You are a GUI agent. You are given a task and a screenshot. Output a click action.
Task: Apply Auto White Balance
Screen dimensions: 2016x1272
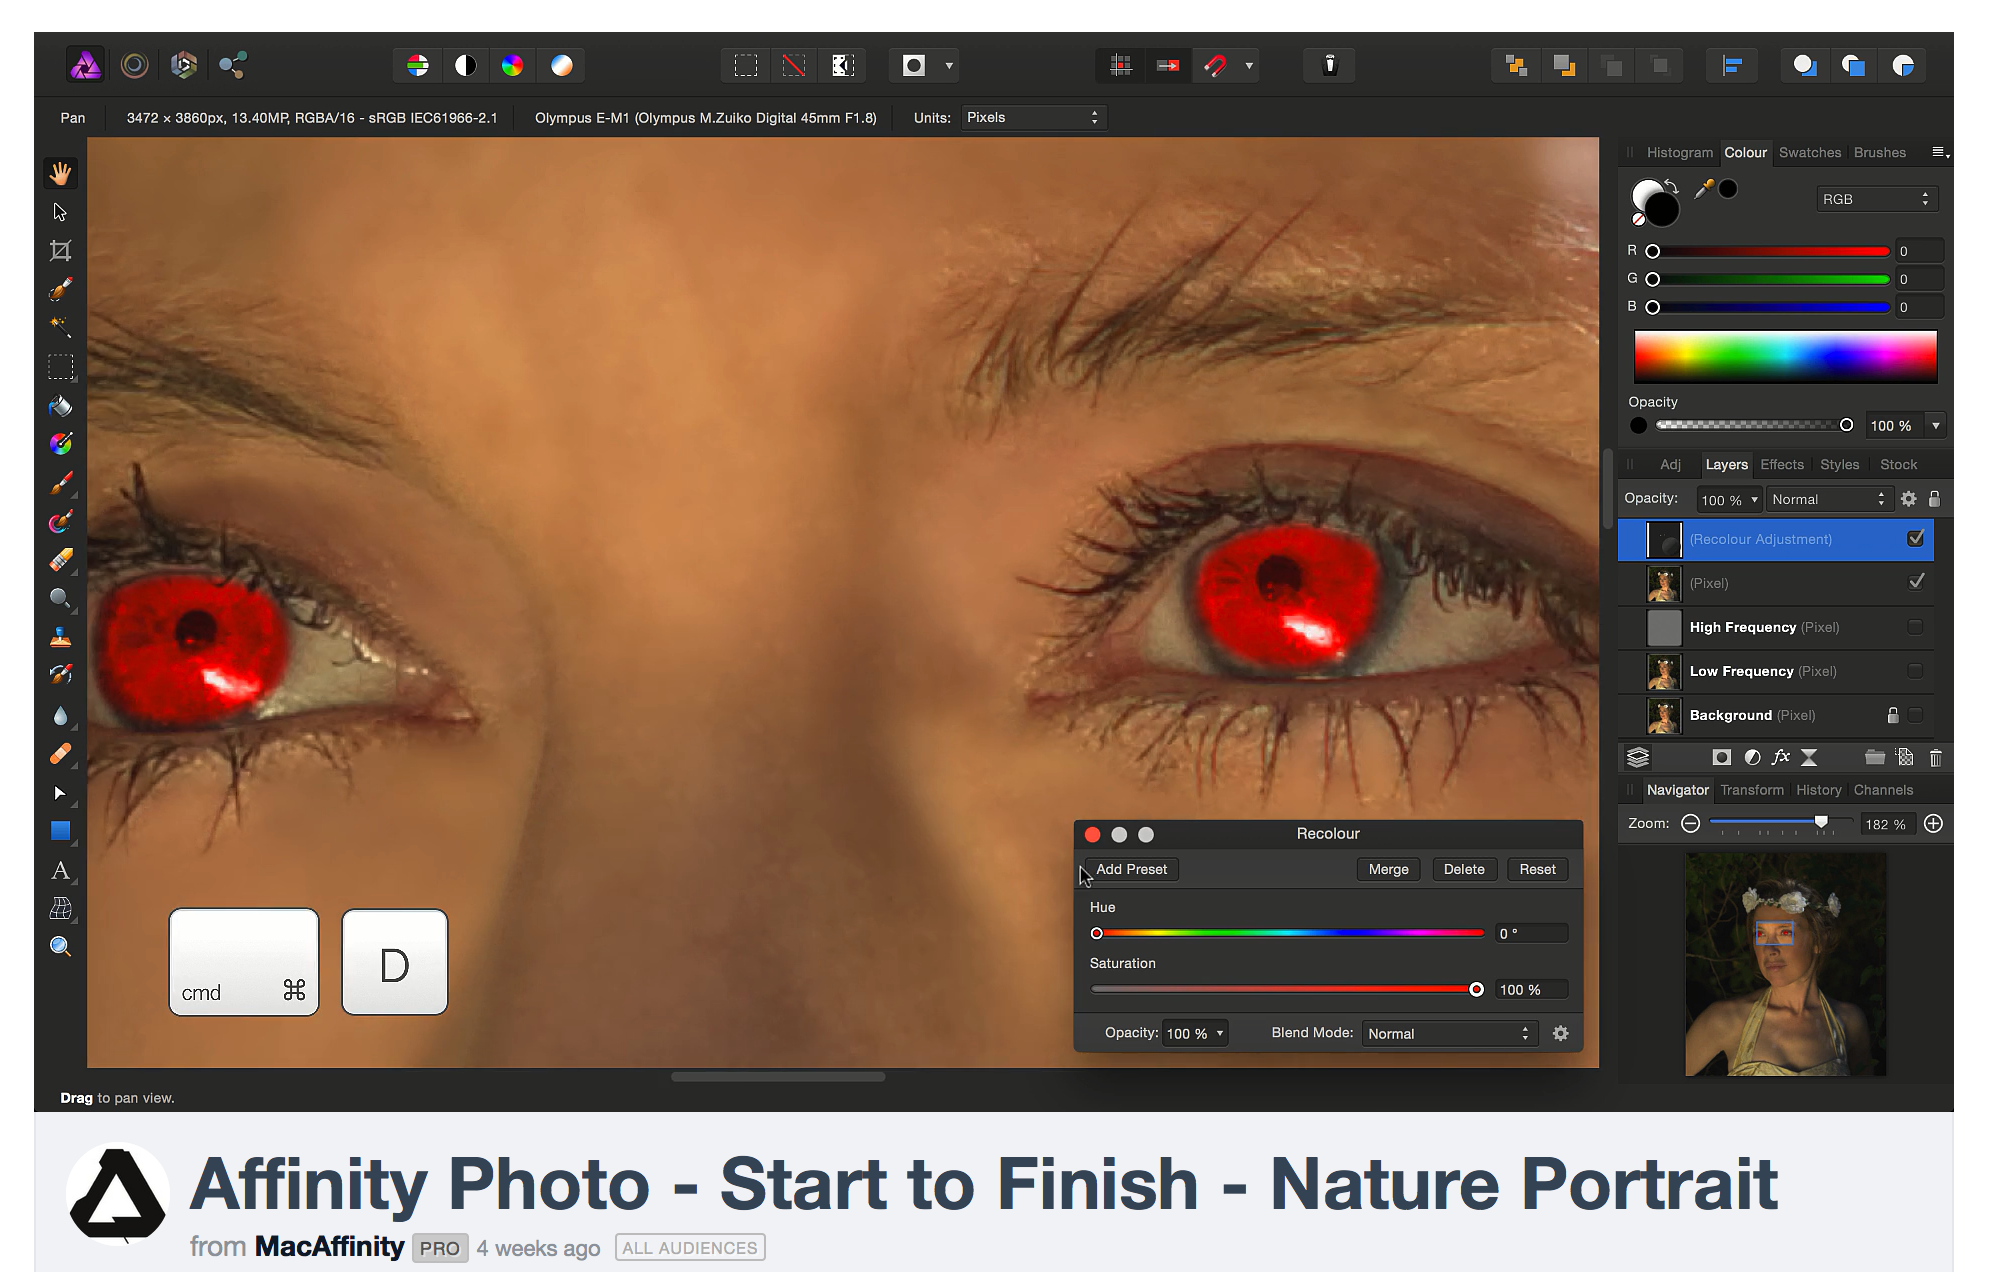point(562,66)
